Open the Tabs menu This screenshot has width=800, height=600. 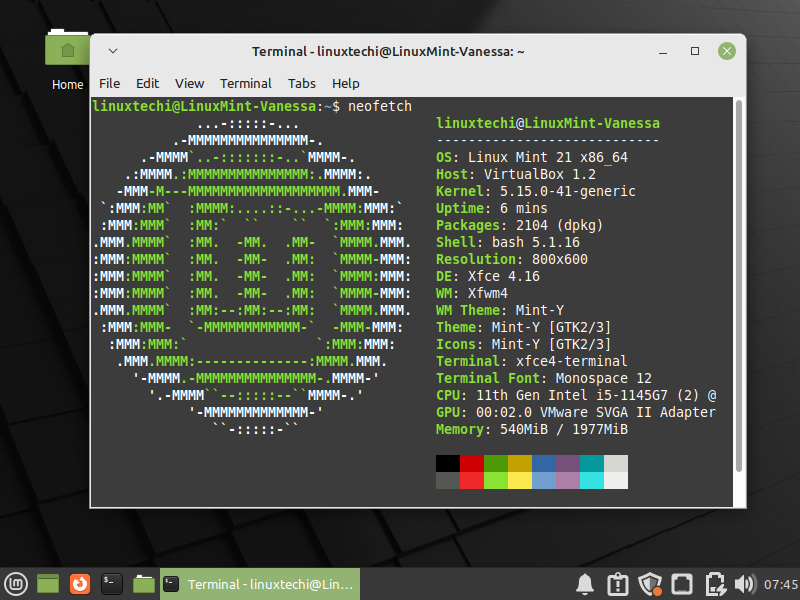(302, 83)
